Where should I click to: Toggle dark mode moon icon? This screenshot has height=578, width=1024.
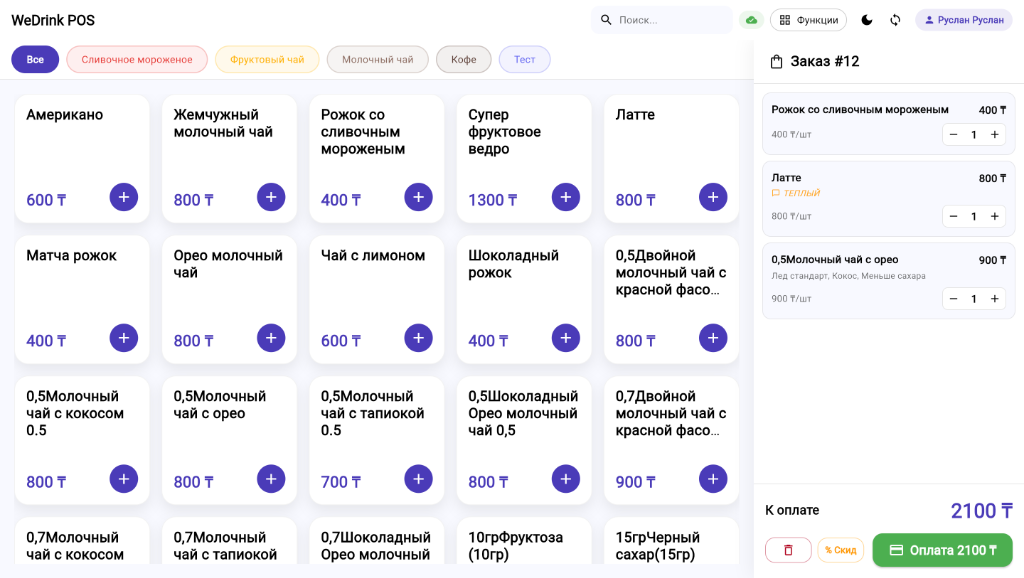click(867, 20)
